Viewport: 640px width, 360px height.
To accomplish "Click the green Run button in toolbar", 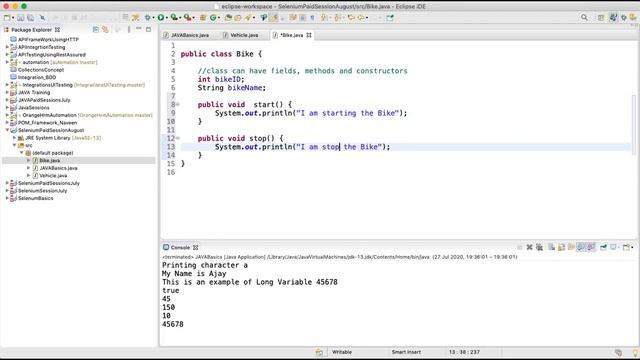I will (x=161, y=18).
